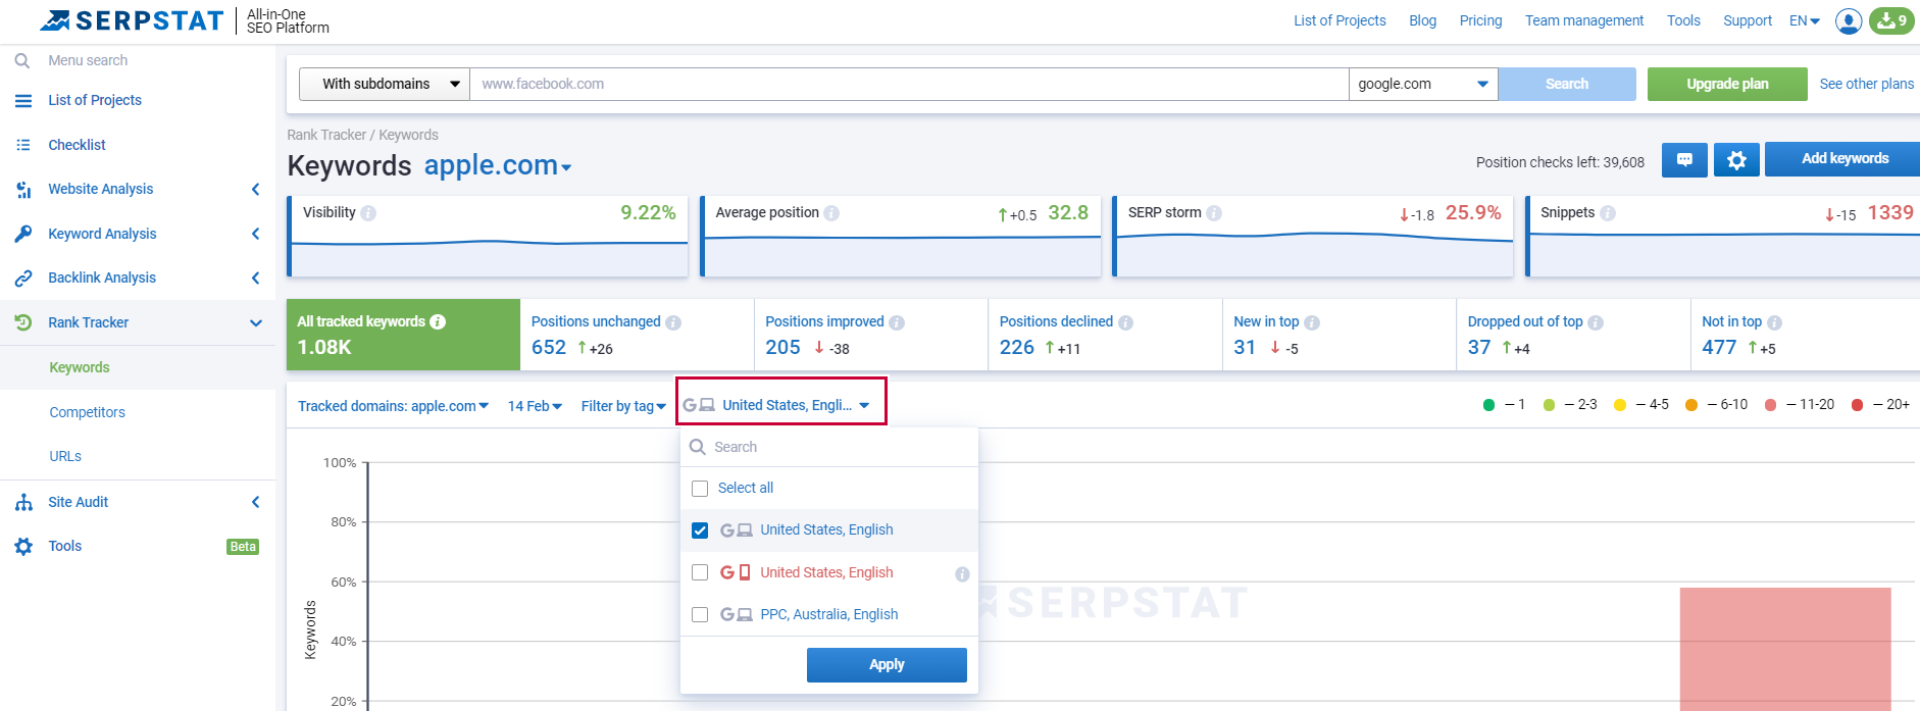
Task: Select the Positions improved tab
Action: (871, 335)
